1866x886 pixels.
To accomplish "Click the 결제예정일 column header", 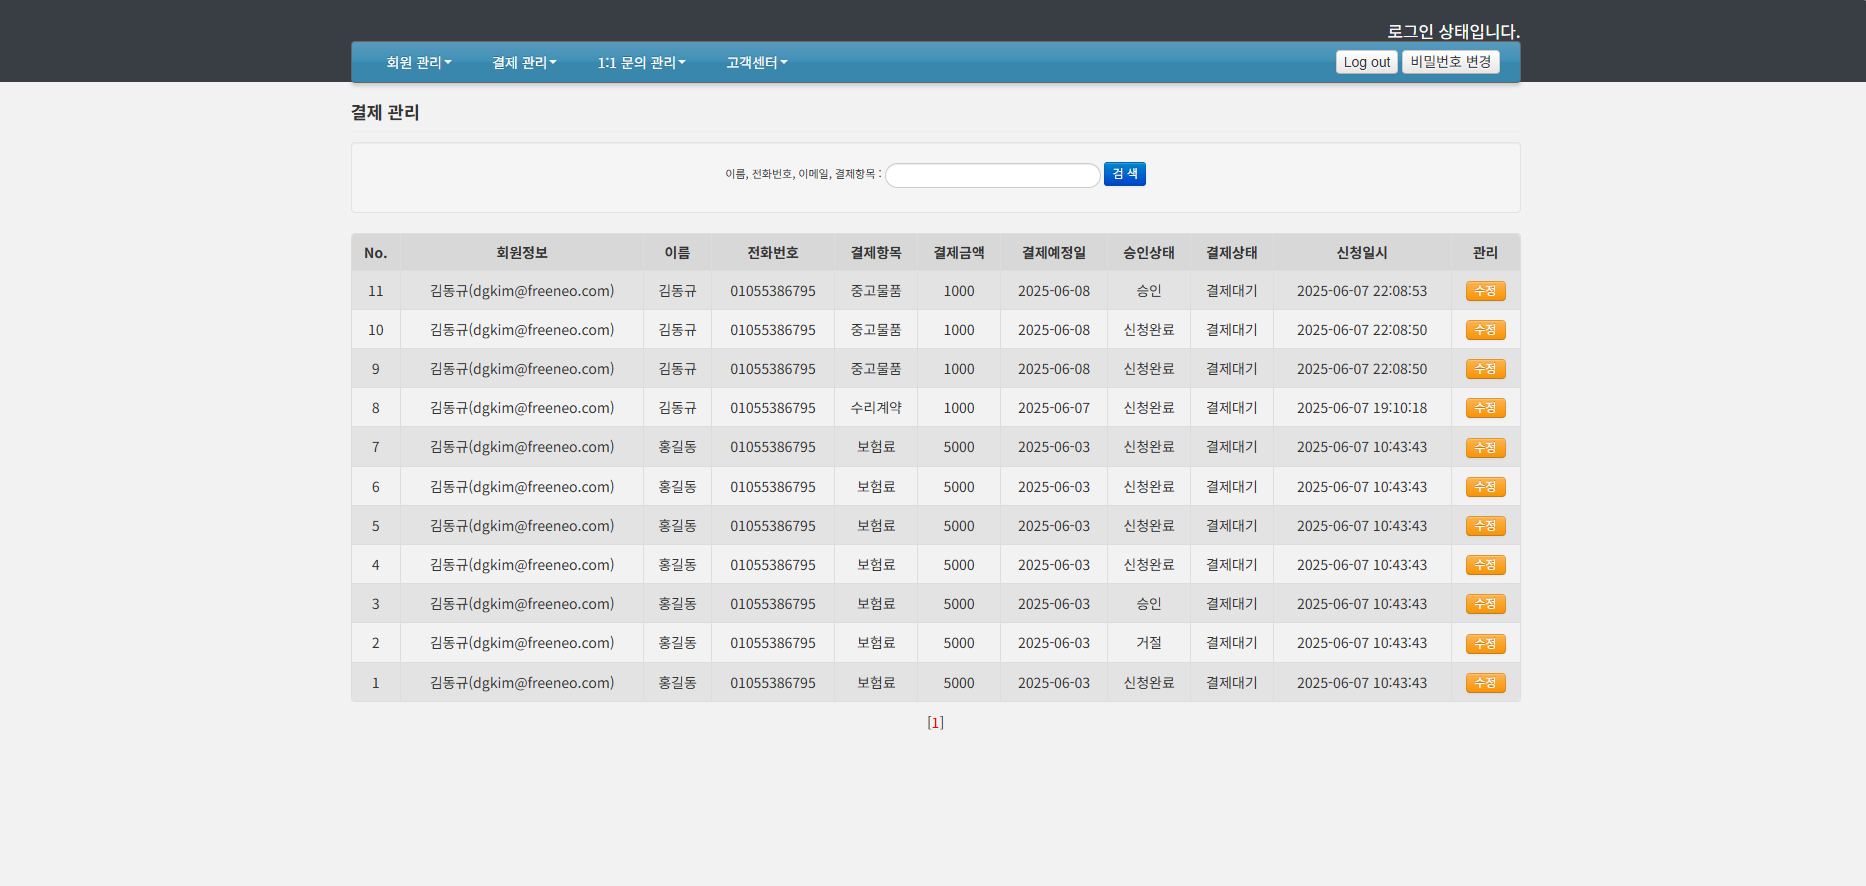I will pyautogui.click(x=1054, y=253).
